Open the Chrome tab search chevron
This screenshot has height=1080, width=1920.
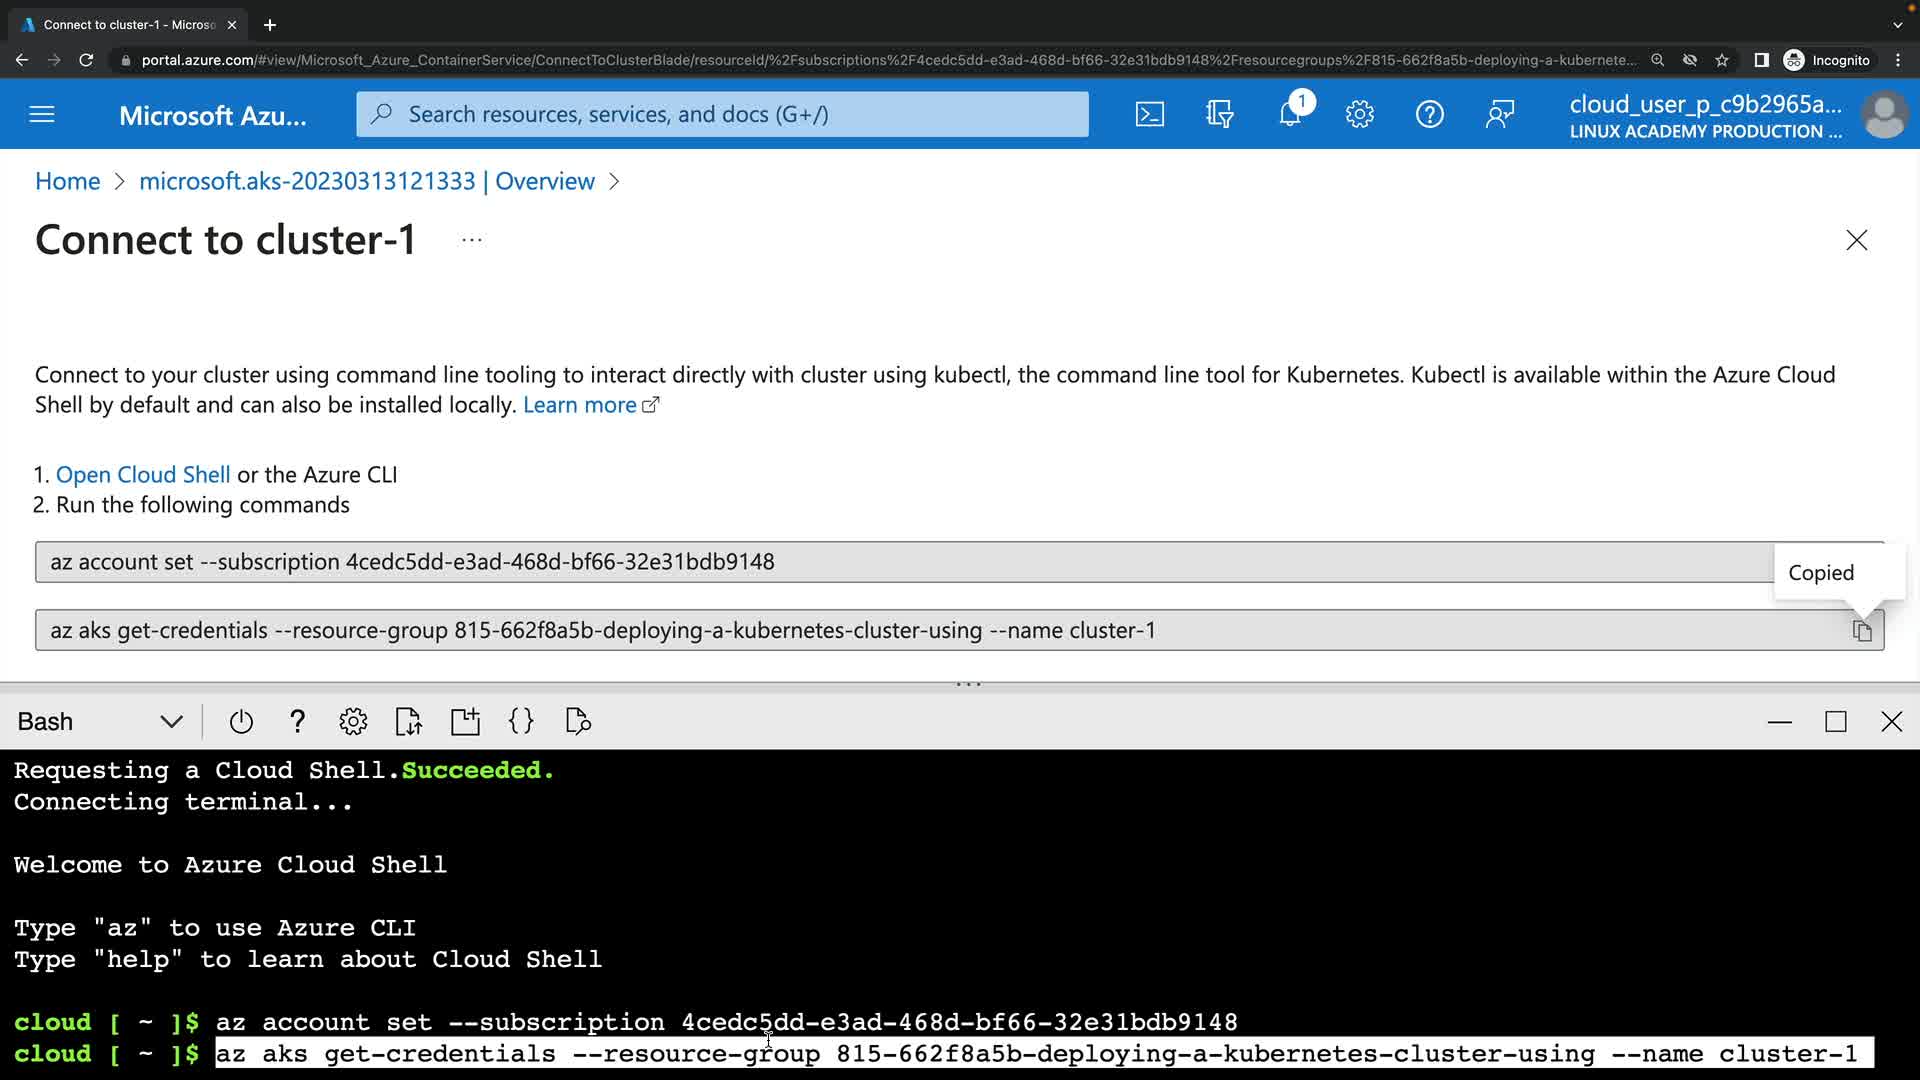click(1897, 25)
